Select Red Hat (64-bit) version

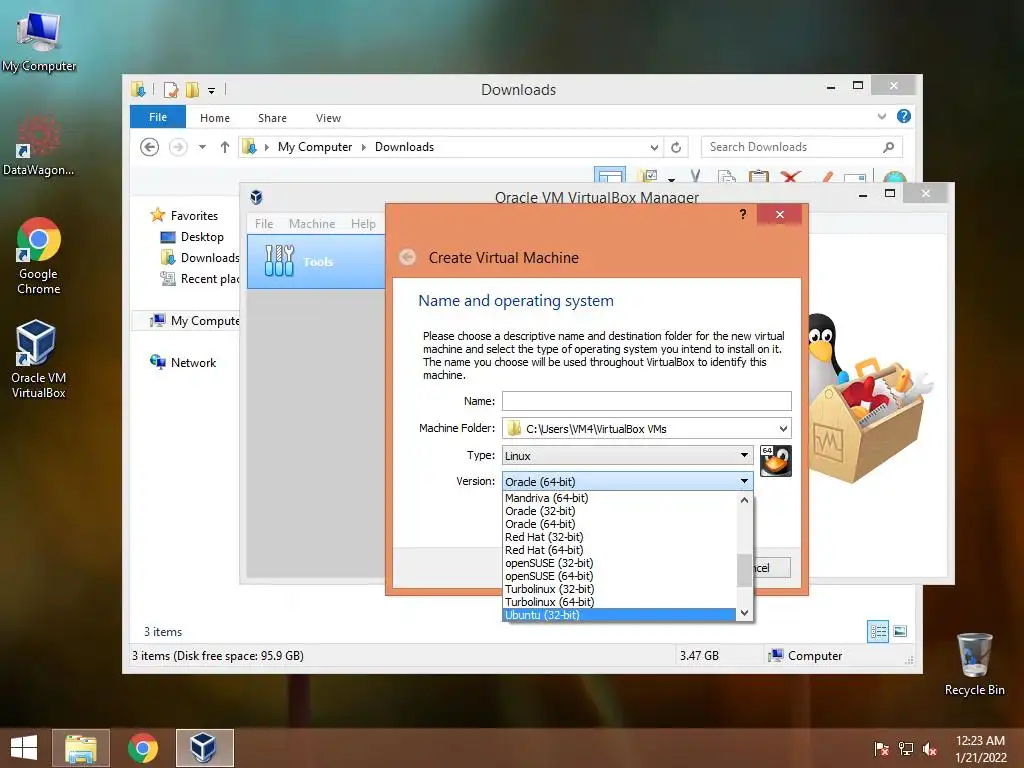pyautogui.click(x=619, y=550)
